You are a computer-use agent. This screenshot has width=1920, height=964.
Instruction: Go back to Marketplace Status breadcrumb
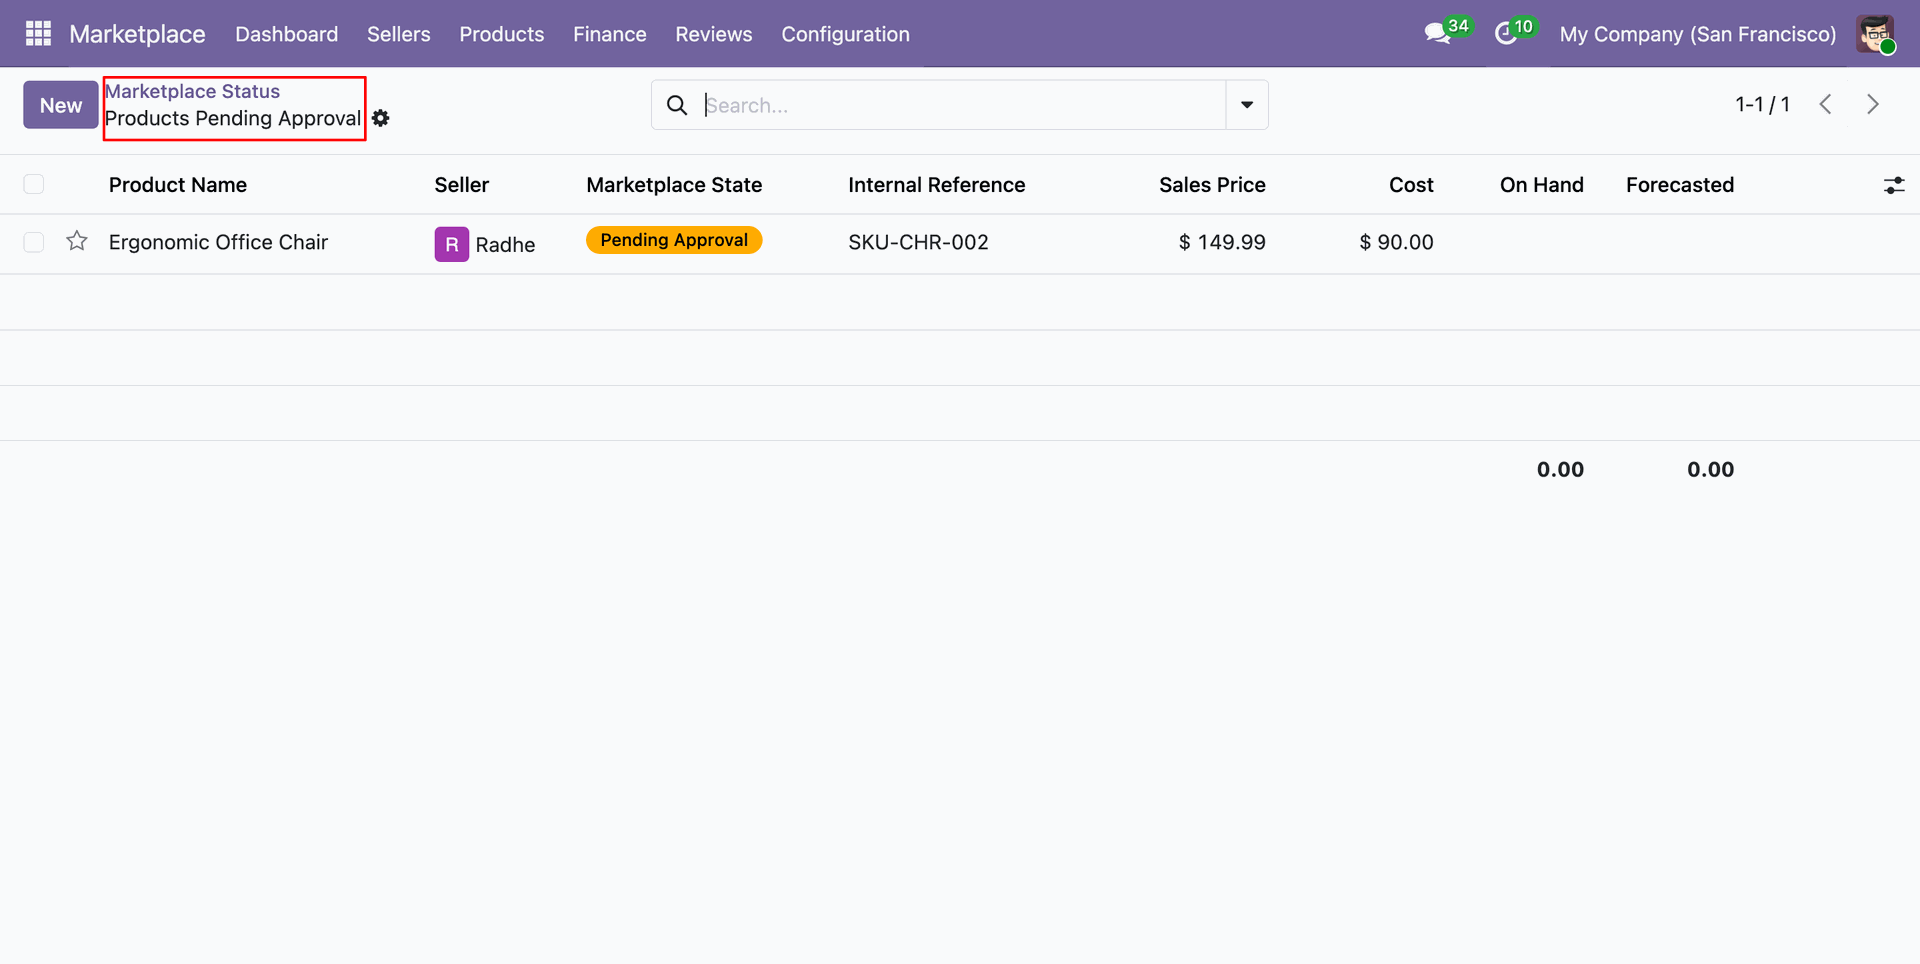click(x=193, y=91)
